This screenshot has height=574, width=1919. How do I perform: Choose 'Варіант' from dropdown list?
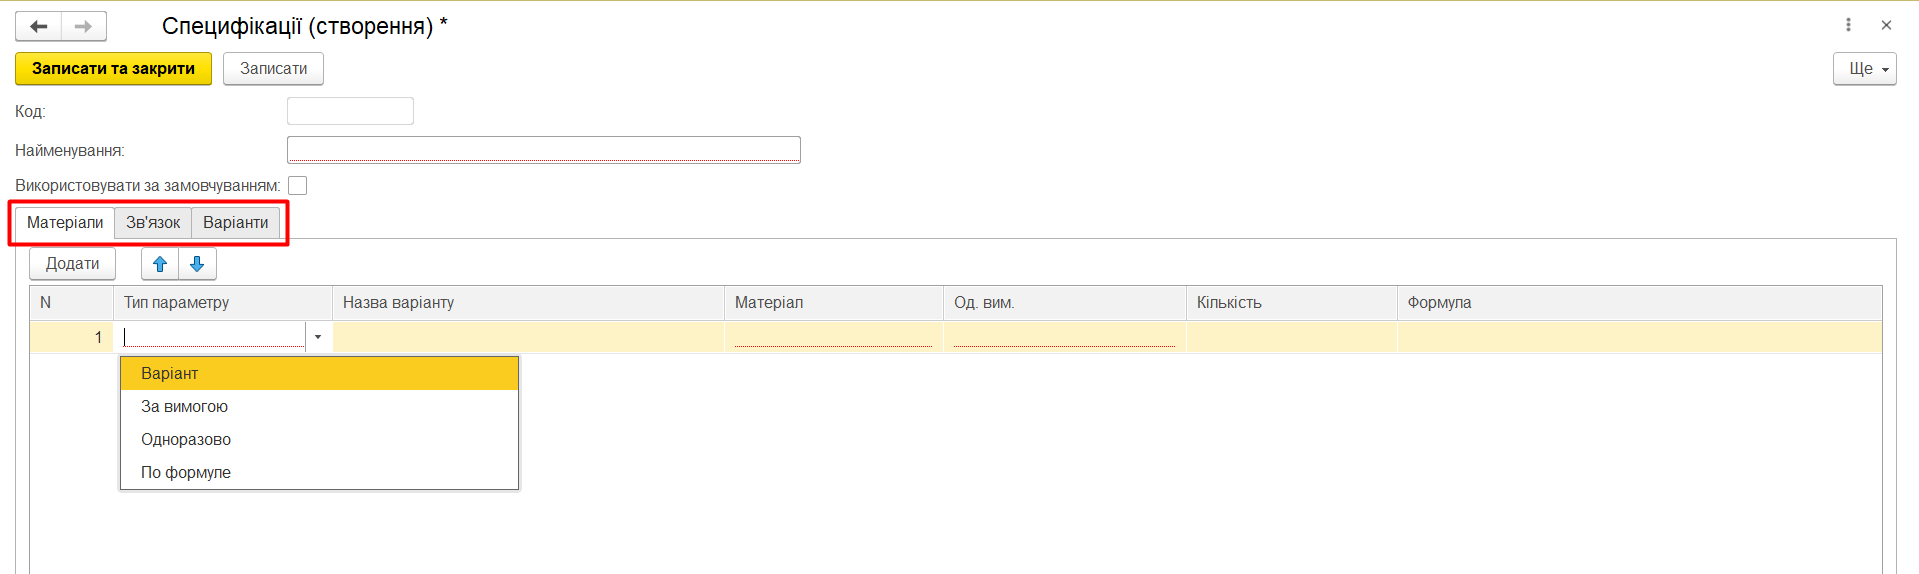(170, 374)
